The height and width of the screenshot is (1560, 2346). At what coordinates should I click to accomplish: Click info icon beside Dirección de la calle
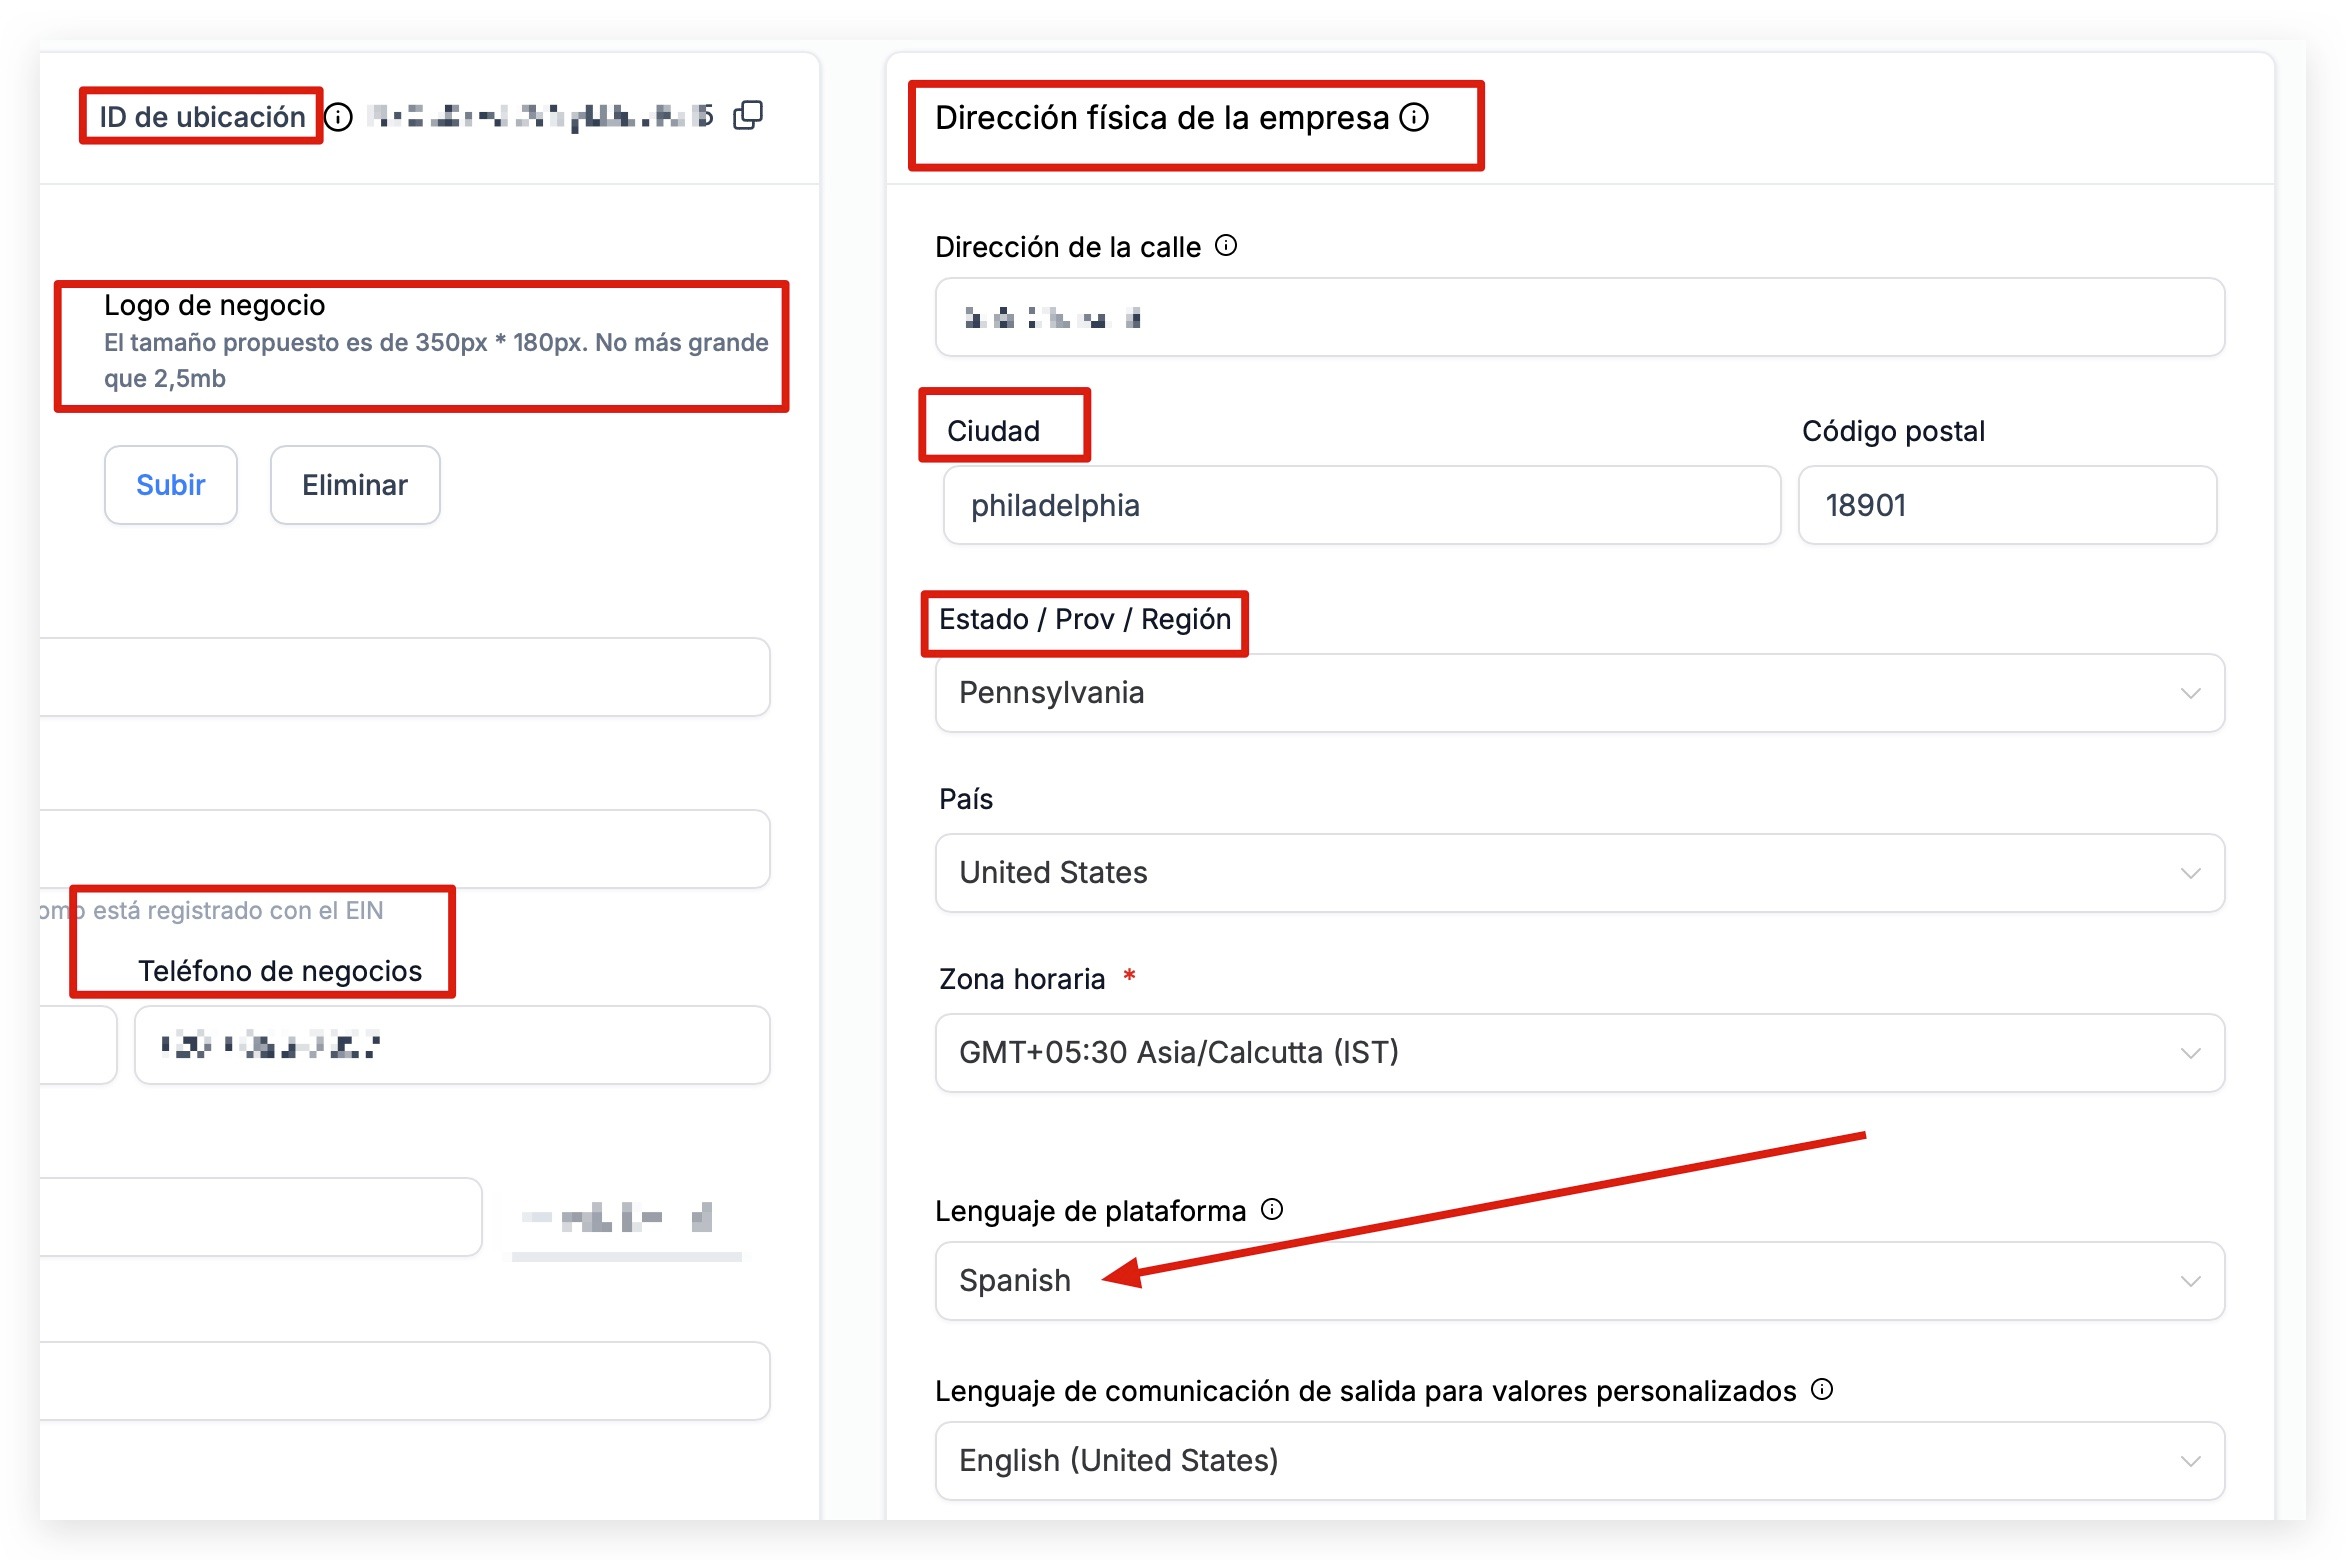pyautogui.click(x=1226, y=246)
